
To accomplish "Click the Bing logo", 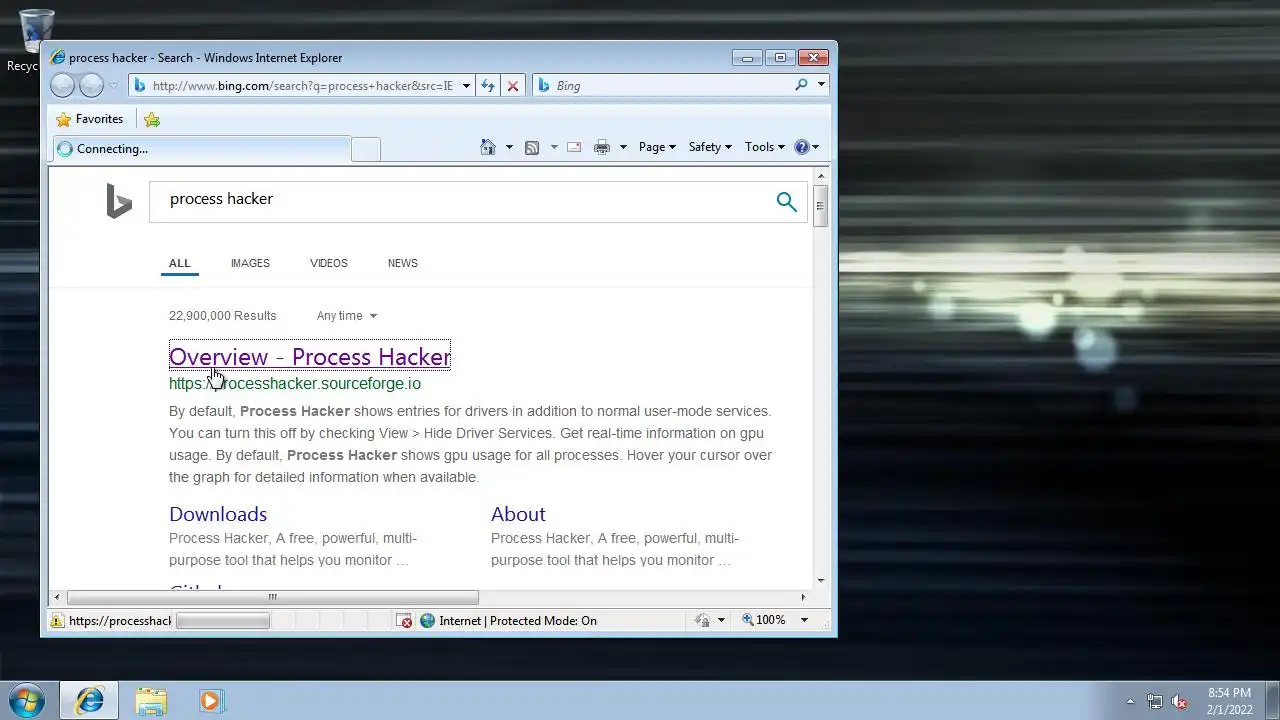I will pyautogui.click(x=119, y=201).
